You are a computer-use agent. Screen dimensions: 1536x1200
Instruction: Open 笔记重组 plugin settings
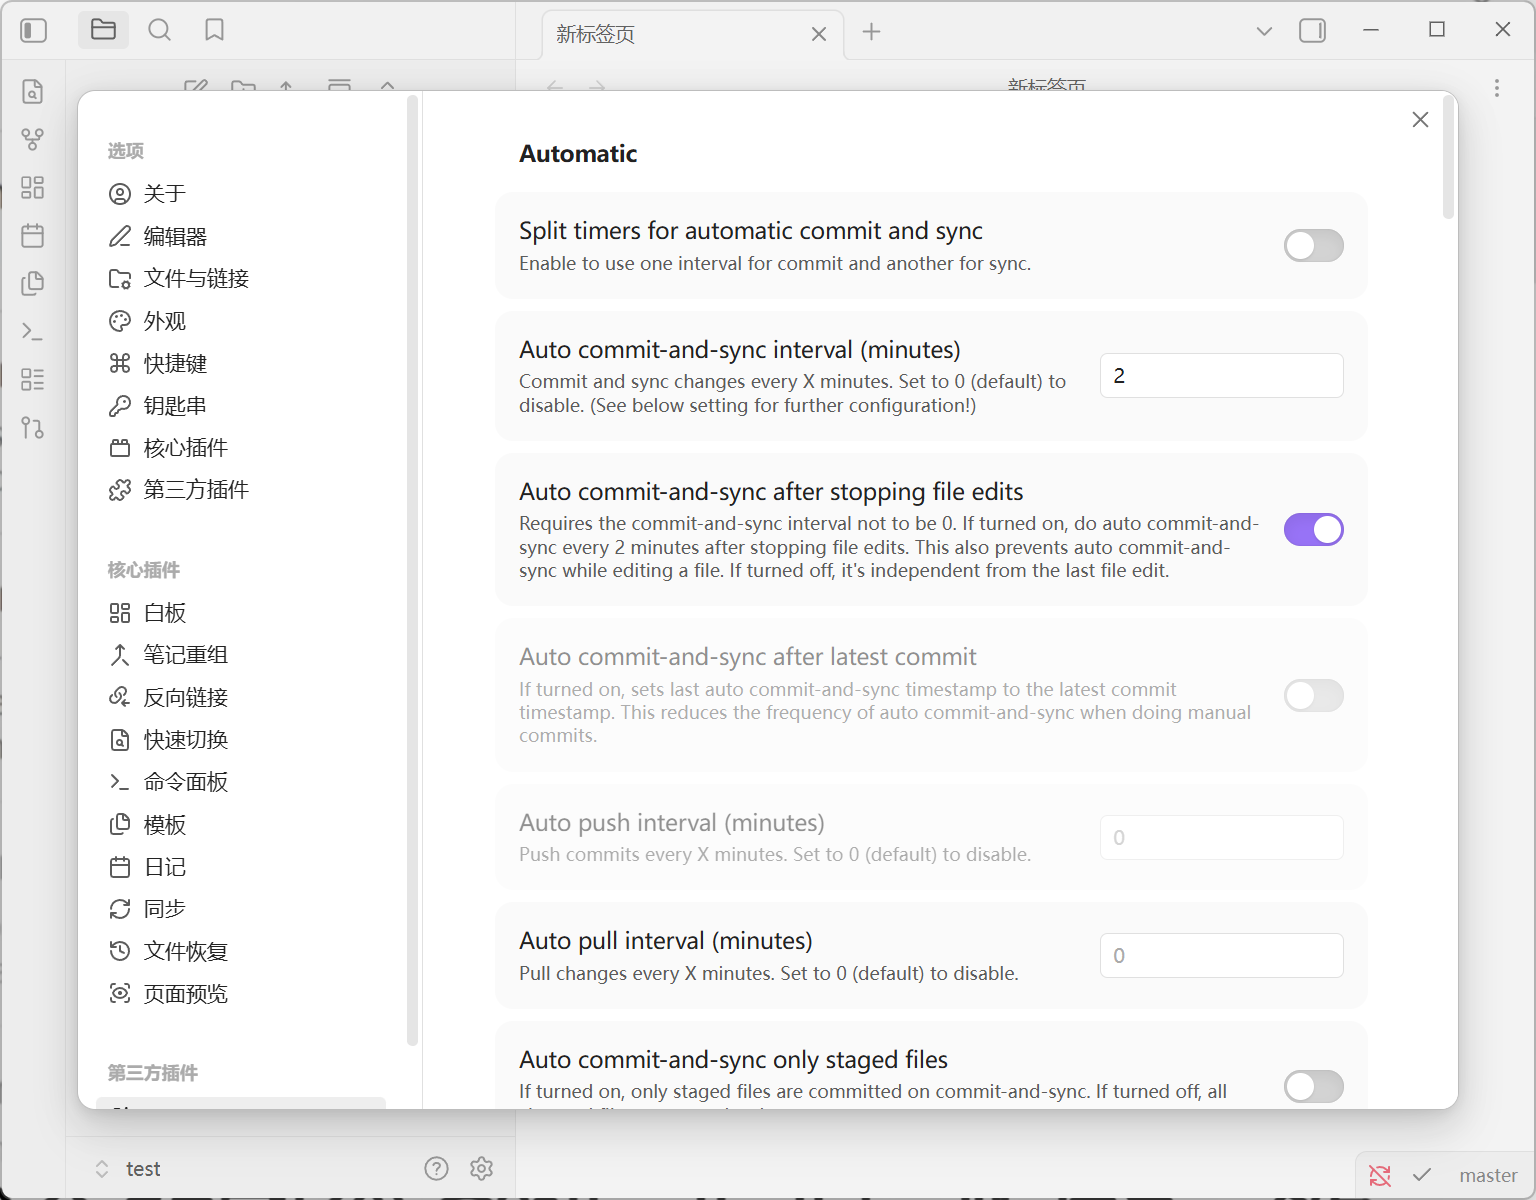pyautogui.click(x=241, y=655)
